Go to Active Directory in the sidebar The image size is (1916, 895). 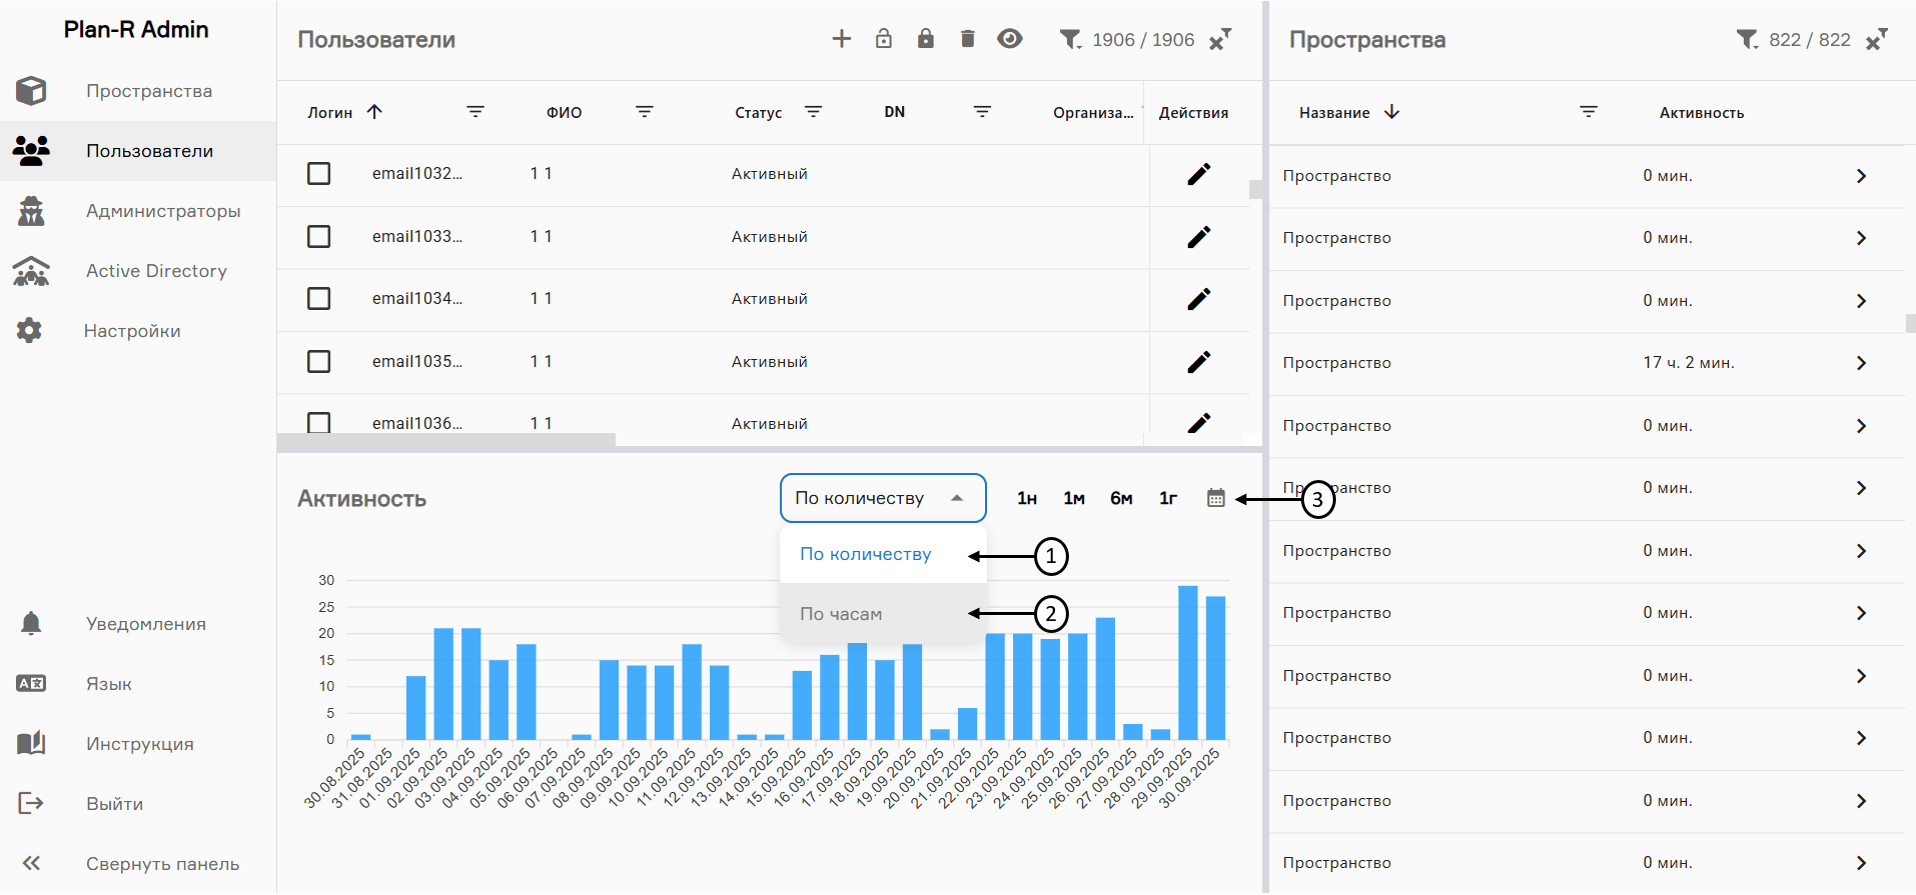point(156,271)
